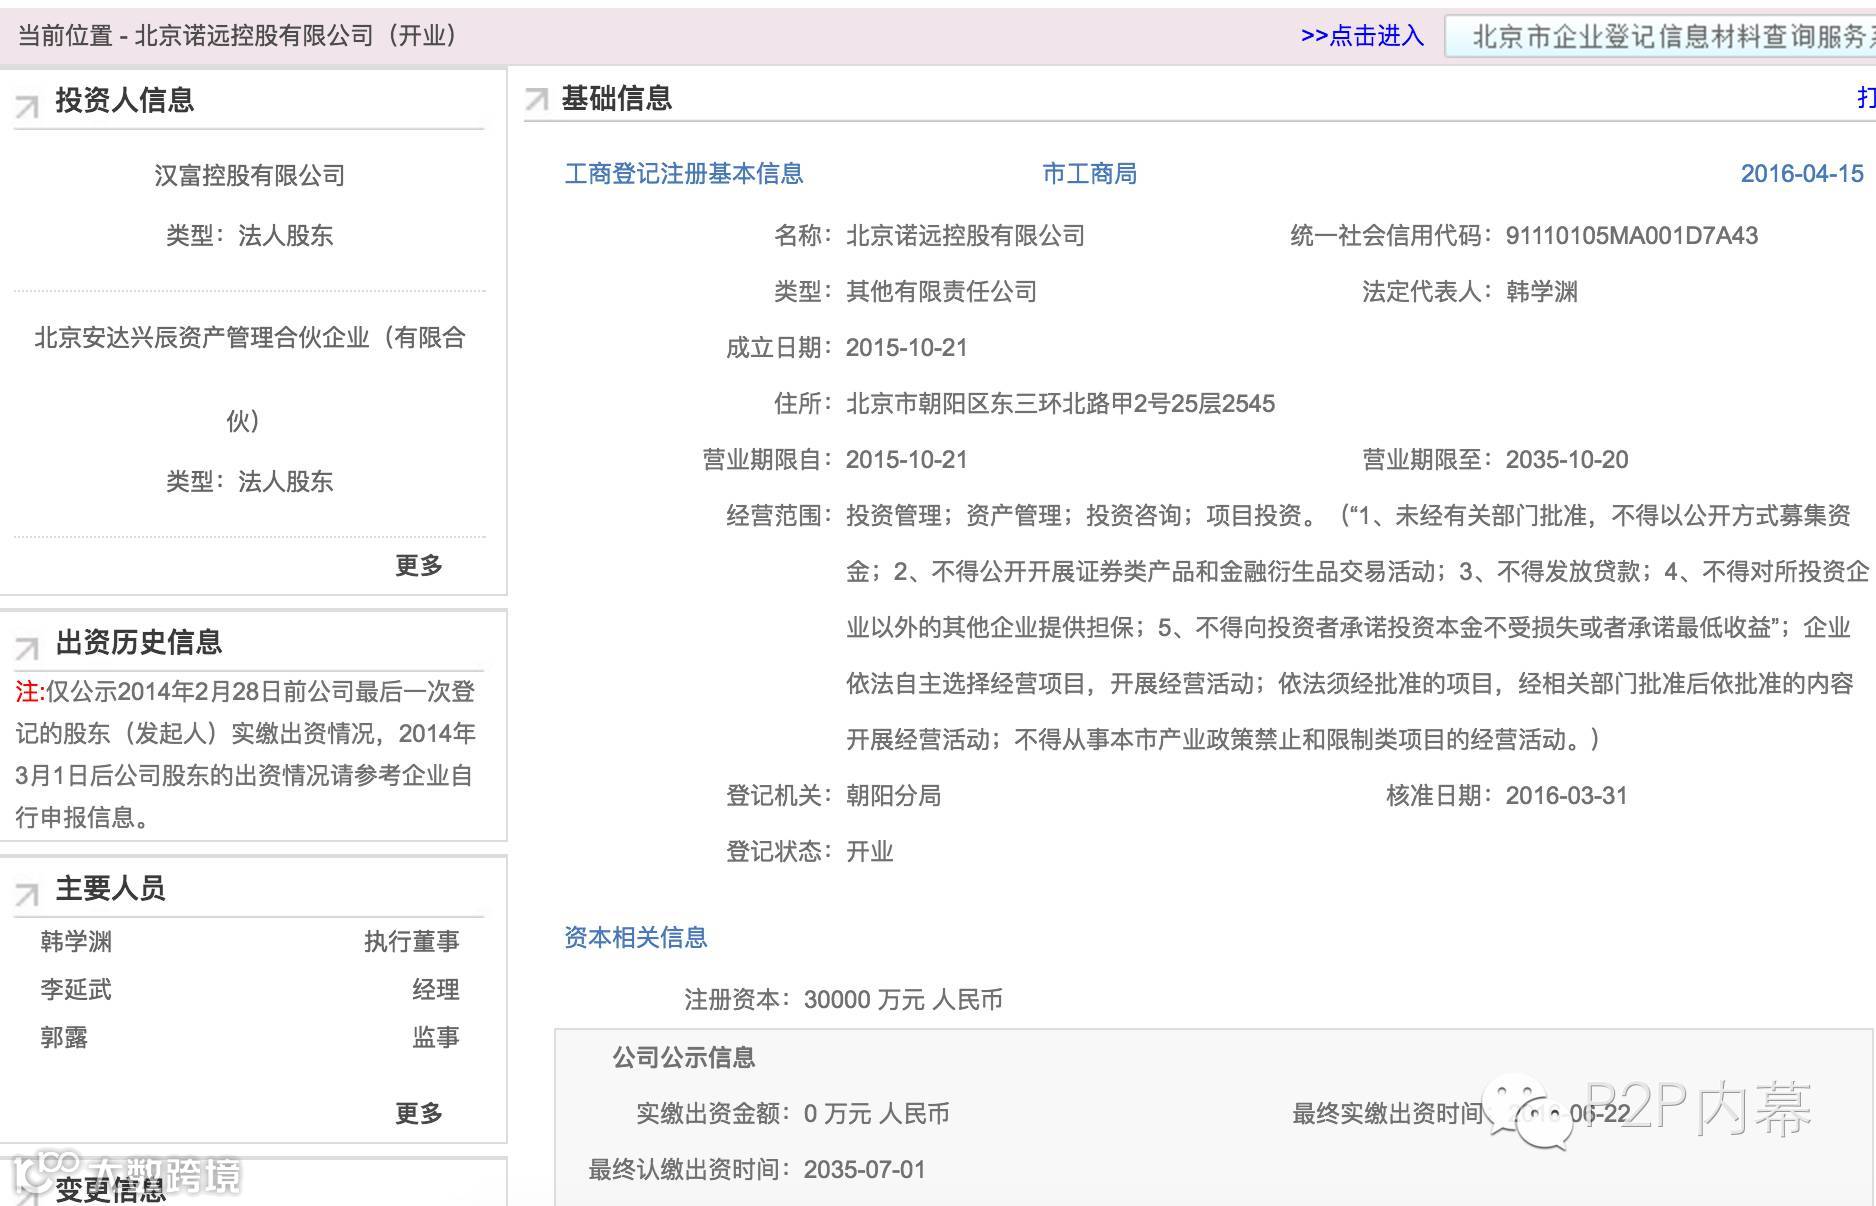Click the 登记状态 value 开业
Viewport: 1876px width, 1206px height.
pos(869,852)
